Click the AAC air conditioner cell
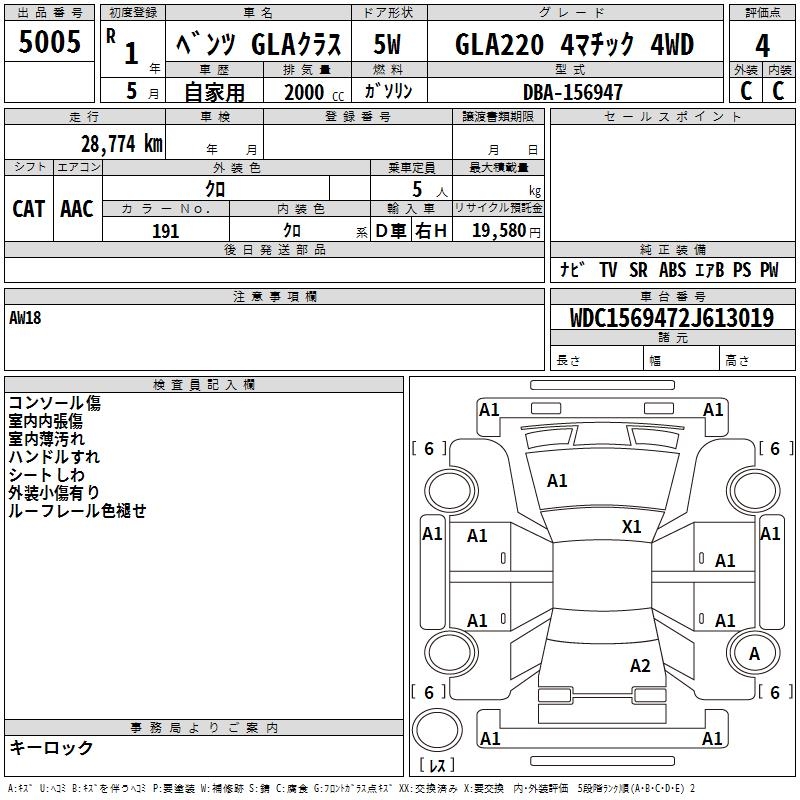 pyautogui.click(x=77, y=209)
